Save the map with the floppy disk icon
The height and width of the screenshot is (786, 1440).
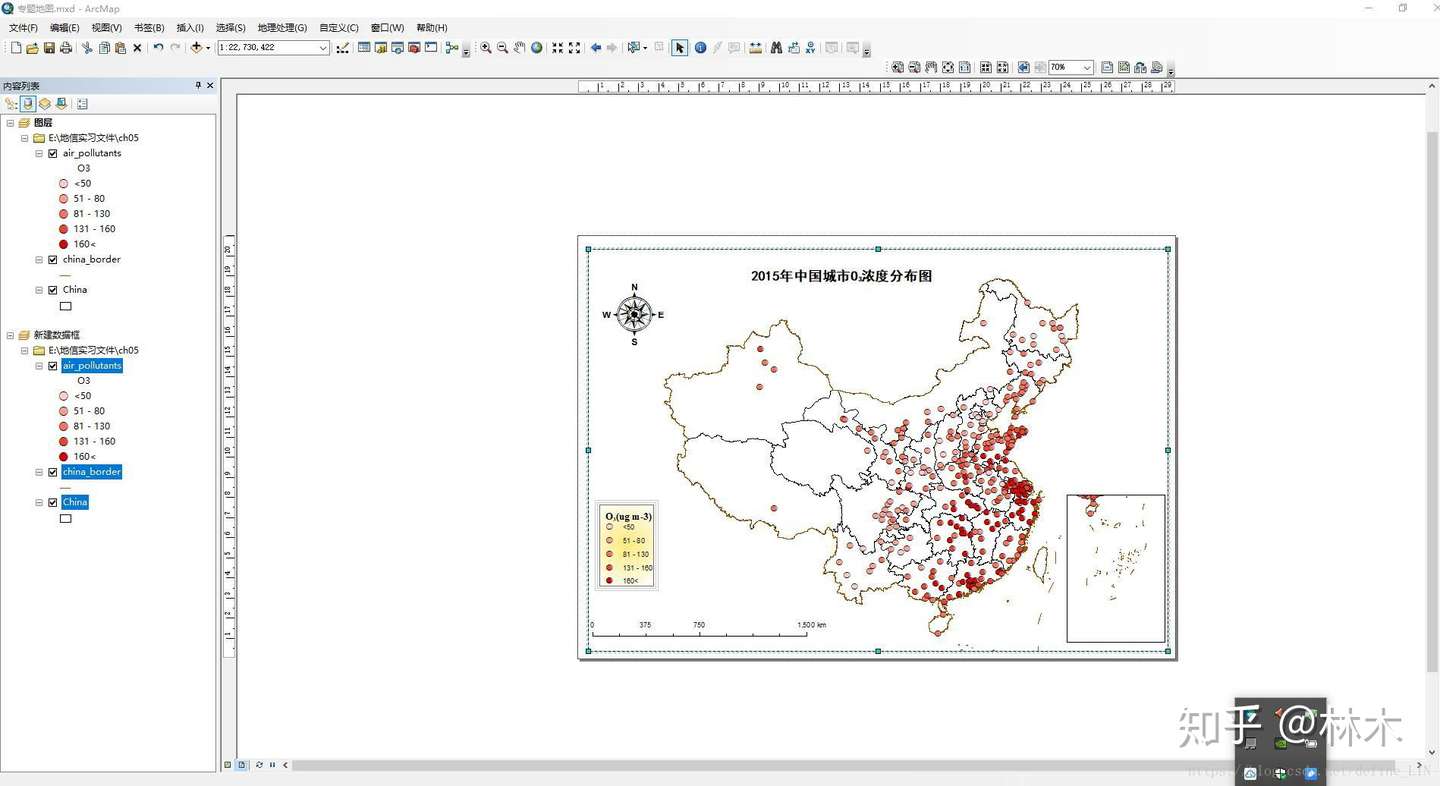[x=49, y=48]
